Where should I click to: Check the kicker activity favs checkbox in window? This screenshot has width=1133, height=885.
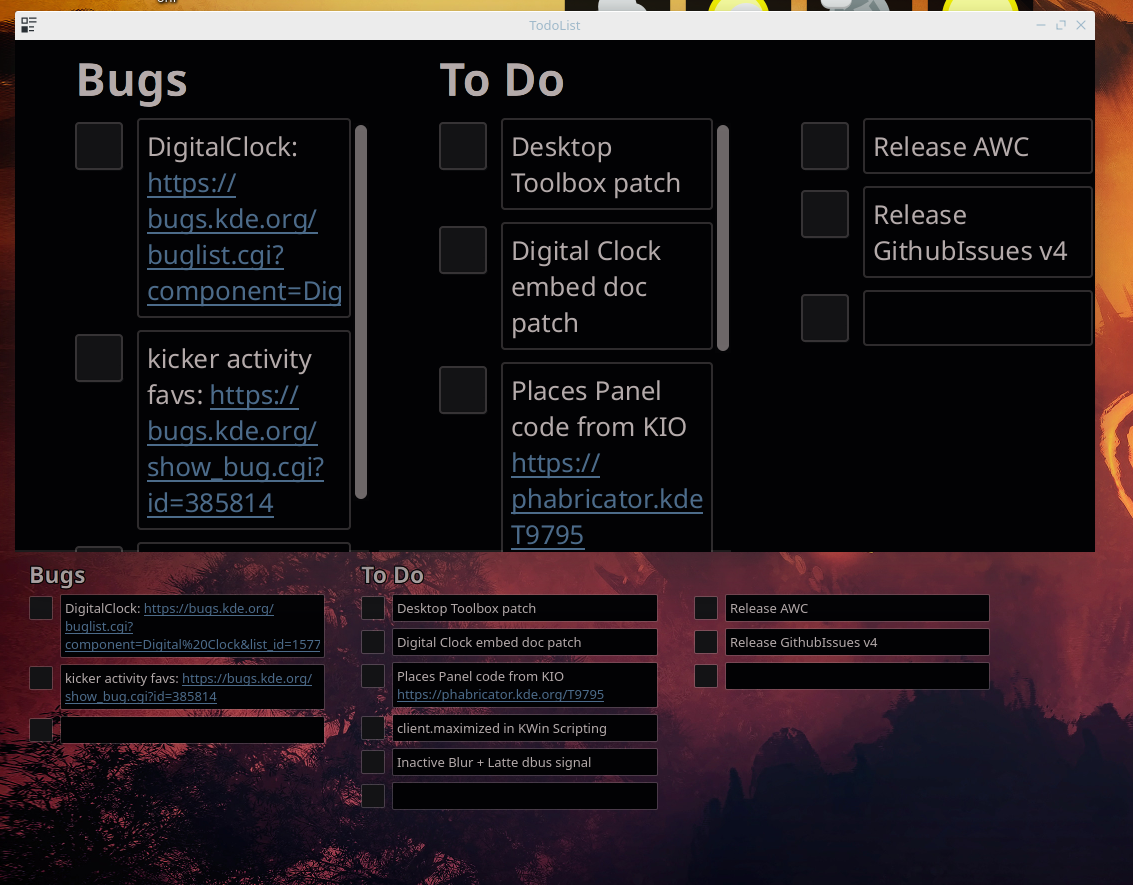point(99,358)
